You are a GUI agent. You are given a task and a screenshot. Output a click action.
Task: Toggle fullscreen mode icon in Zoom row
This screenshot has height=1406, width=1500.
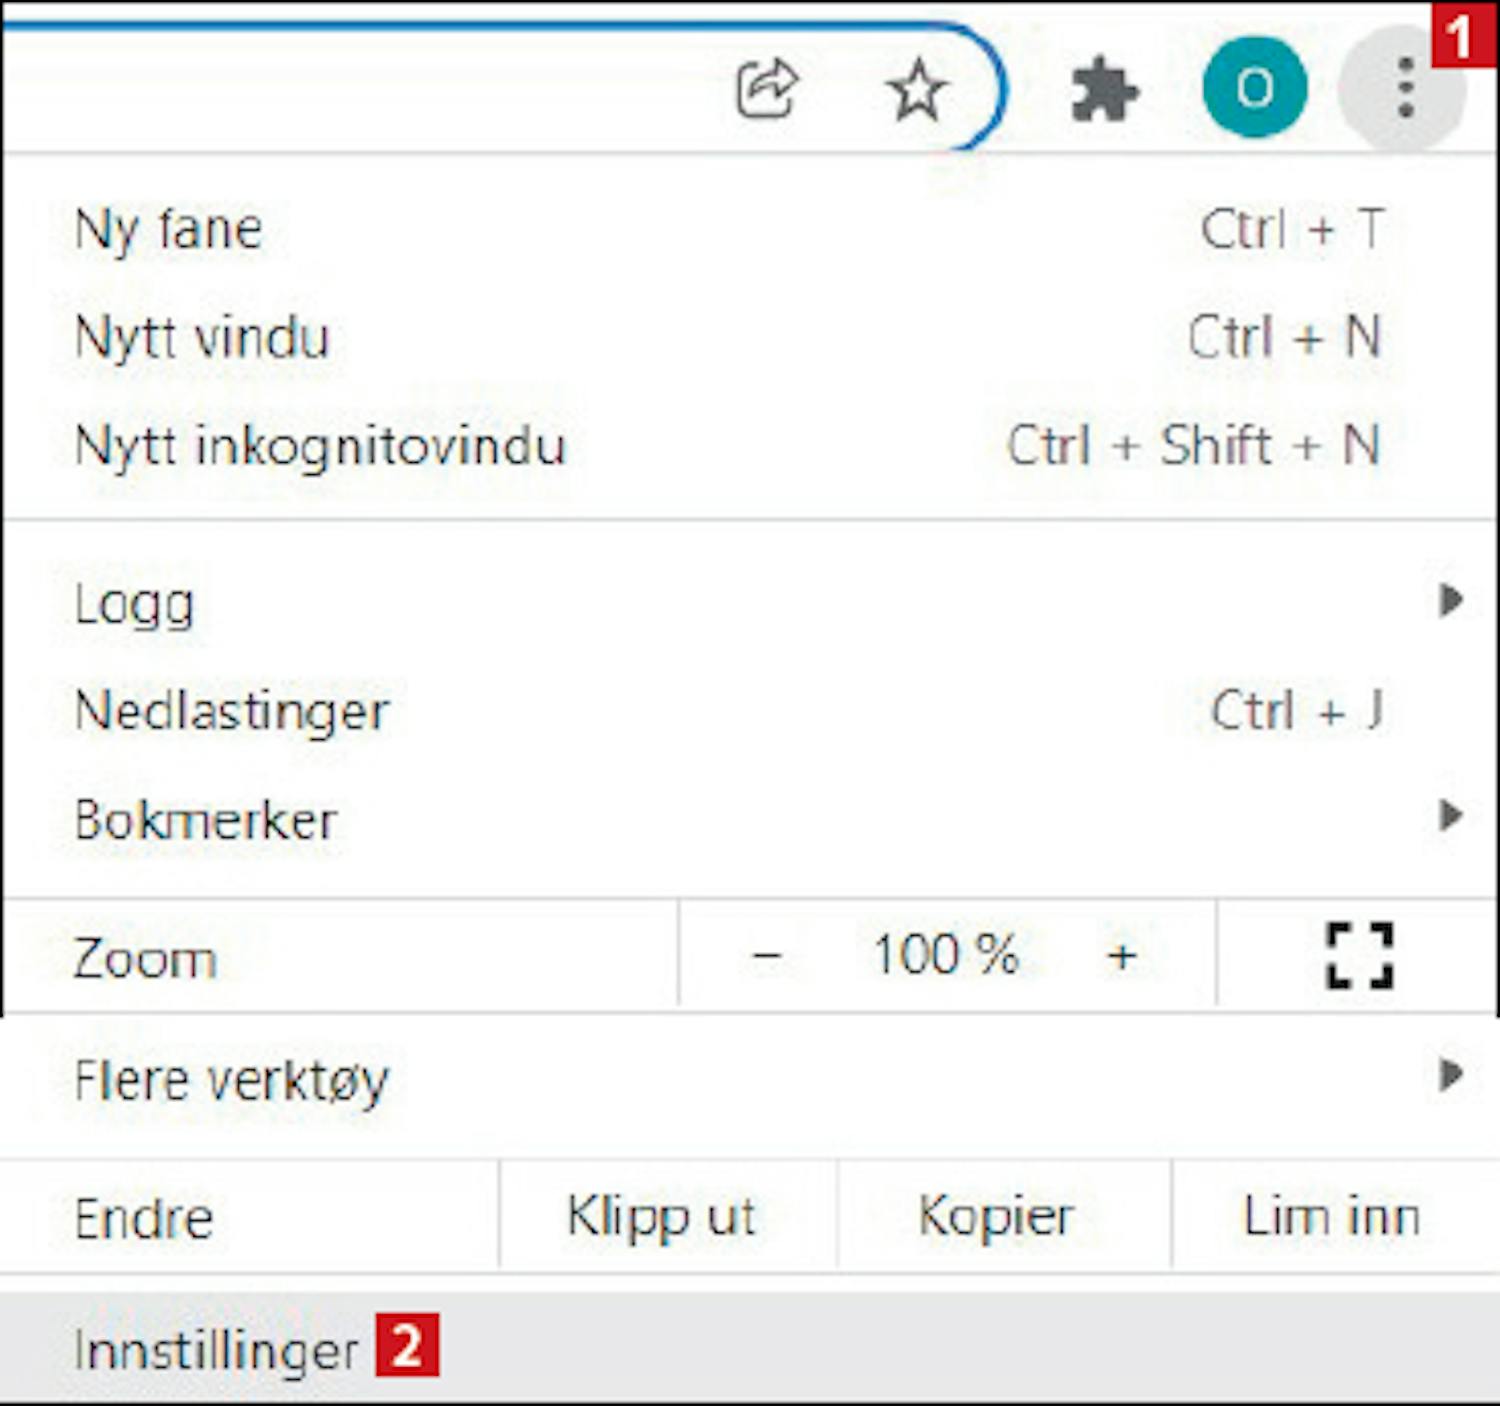pyautogui.click(x=1359, y=955)
